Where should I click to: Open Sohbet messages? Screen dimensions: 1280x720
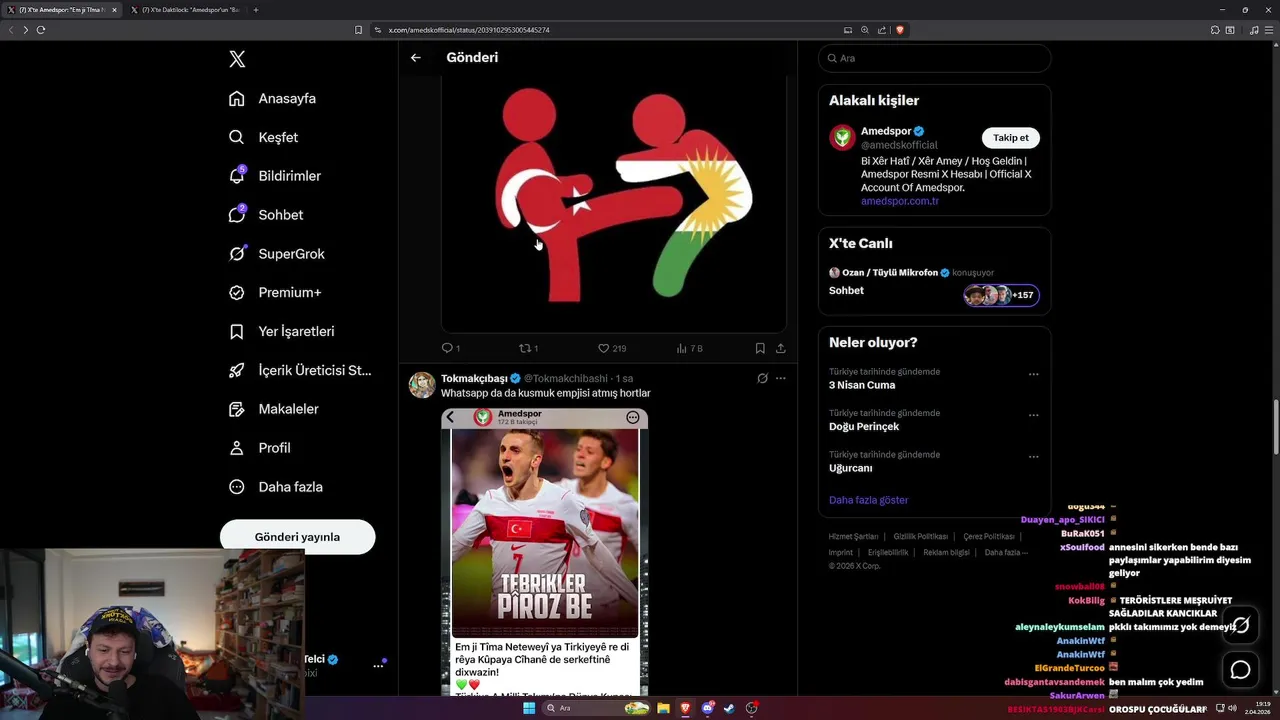point(266,215)
